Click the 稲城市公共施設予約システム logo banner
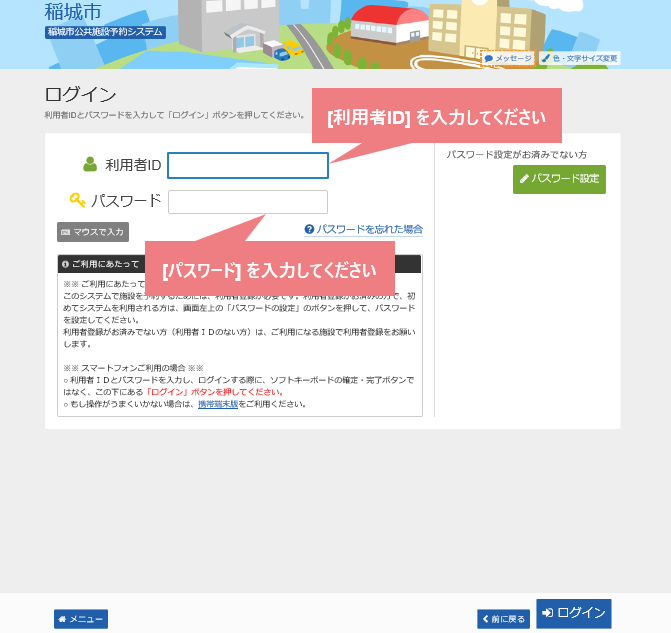The width and height of the screenshot is (671, 633). [x=105, y=32]
